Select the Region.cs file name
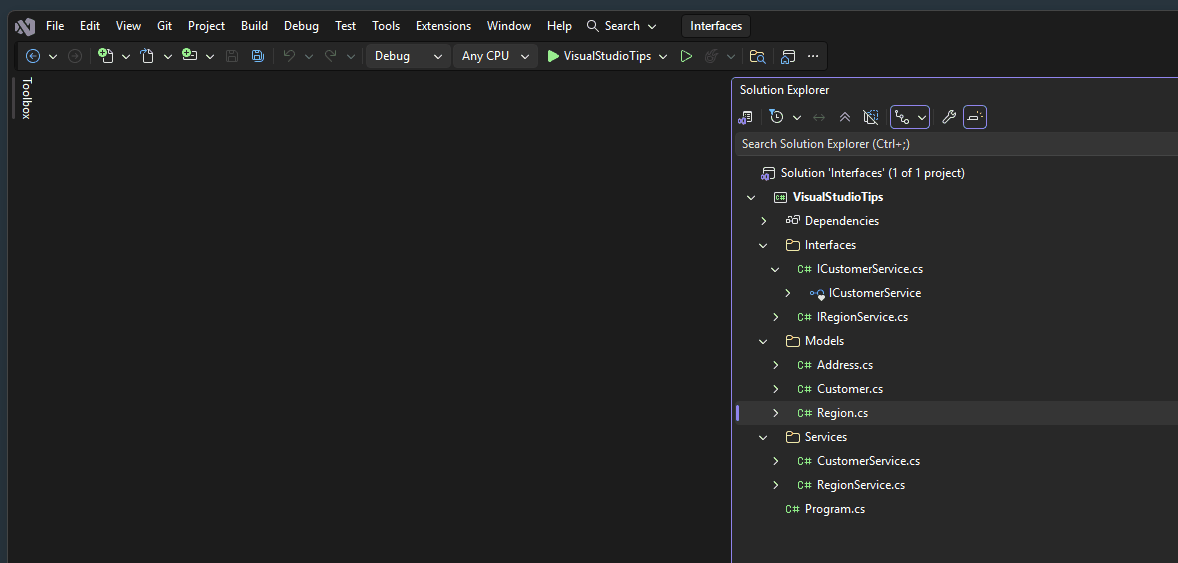 tap(842, 413)
